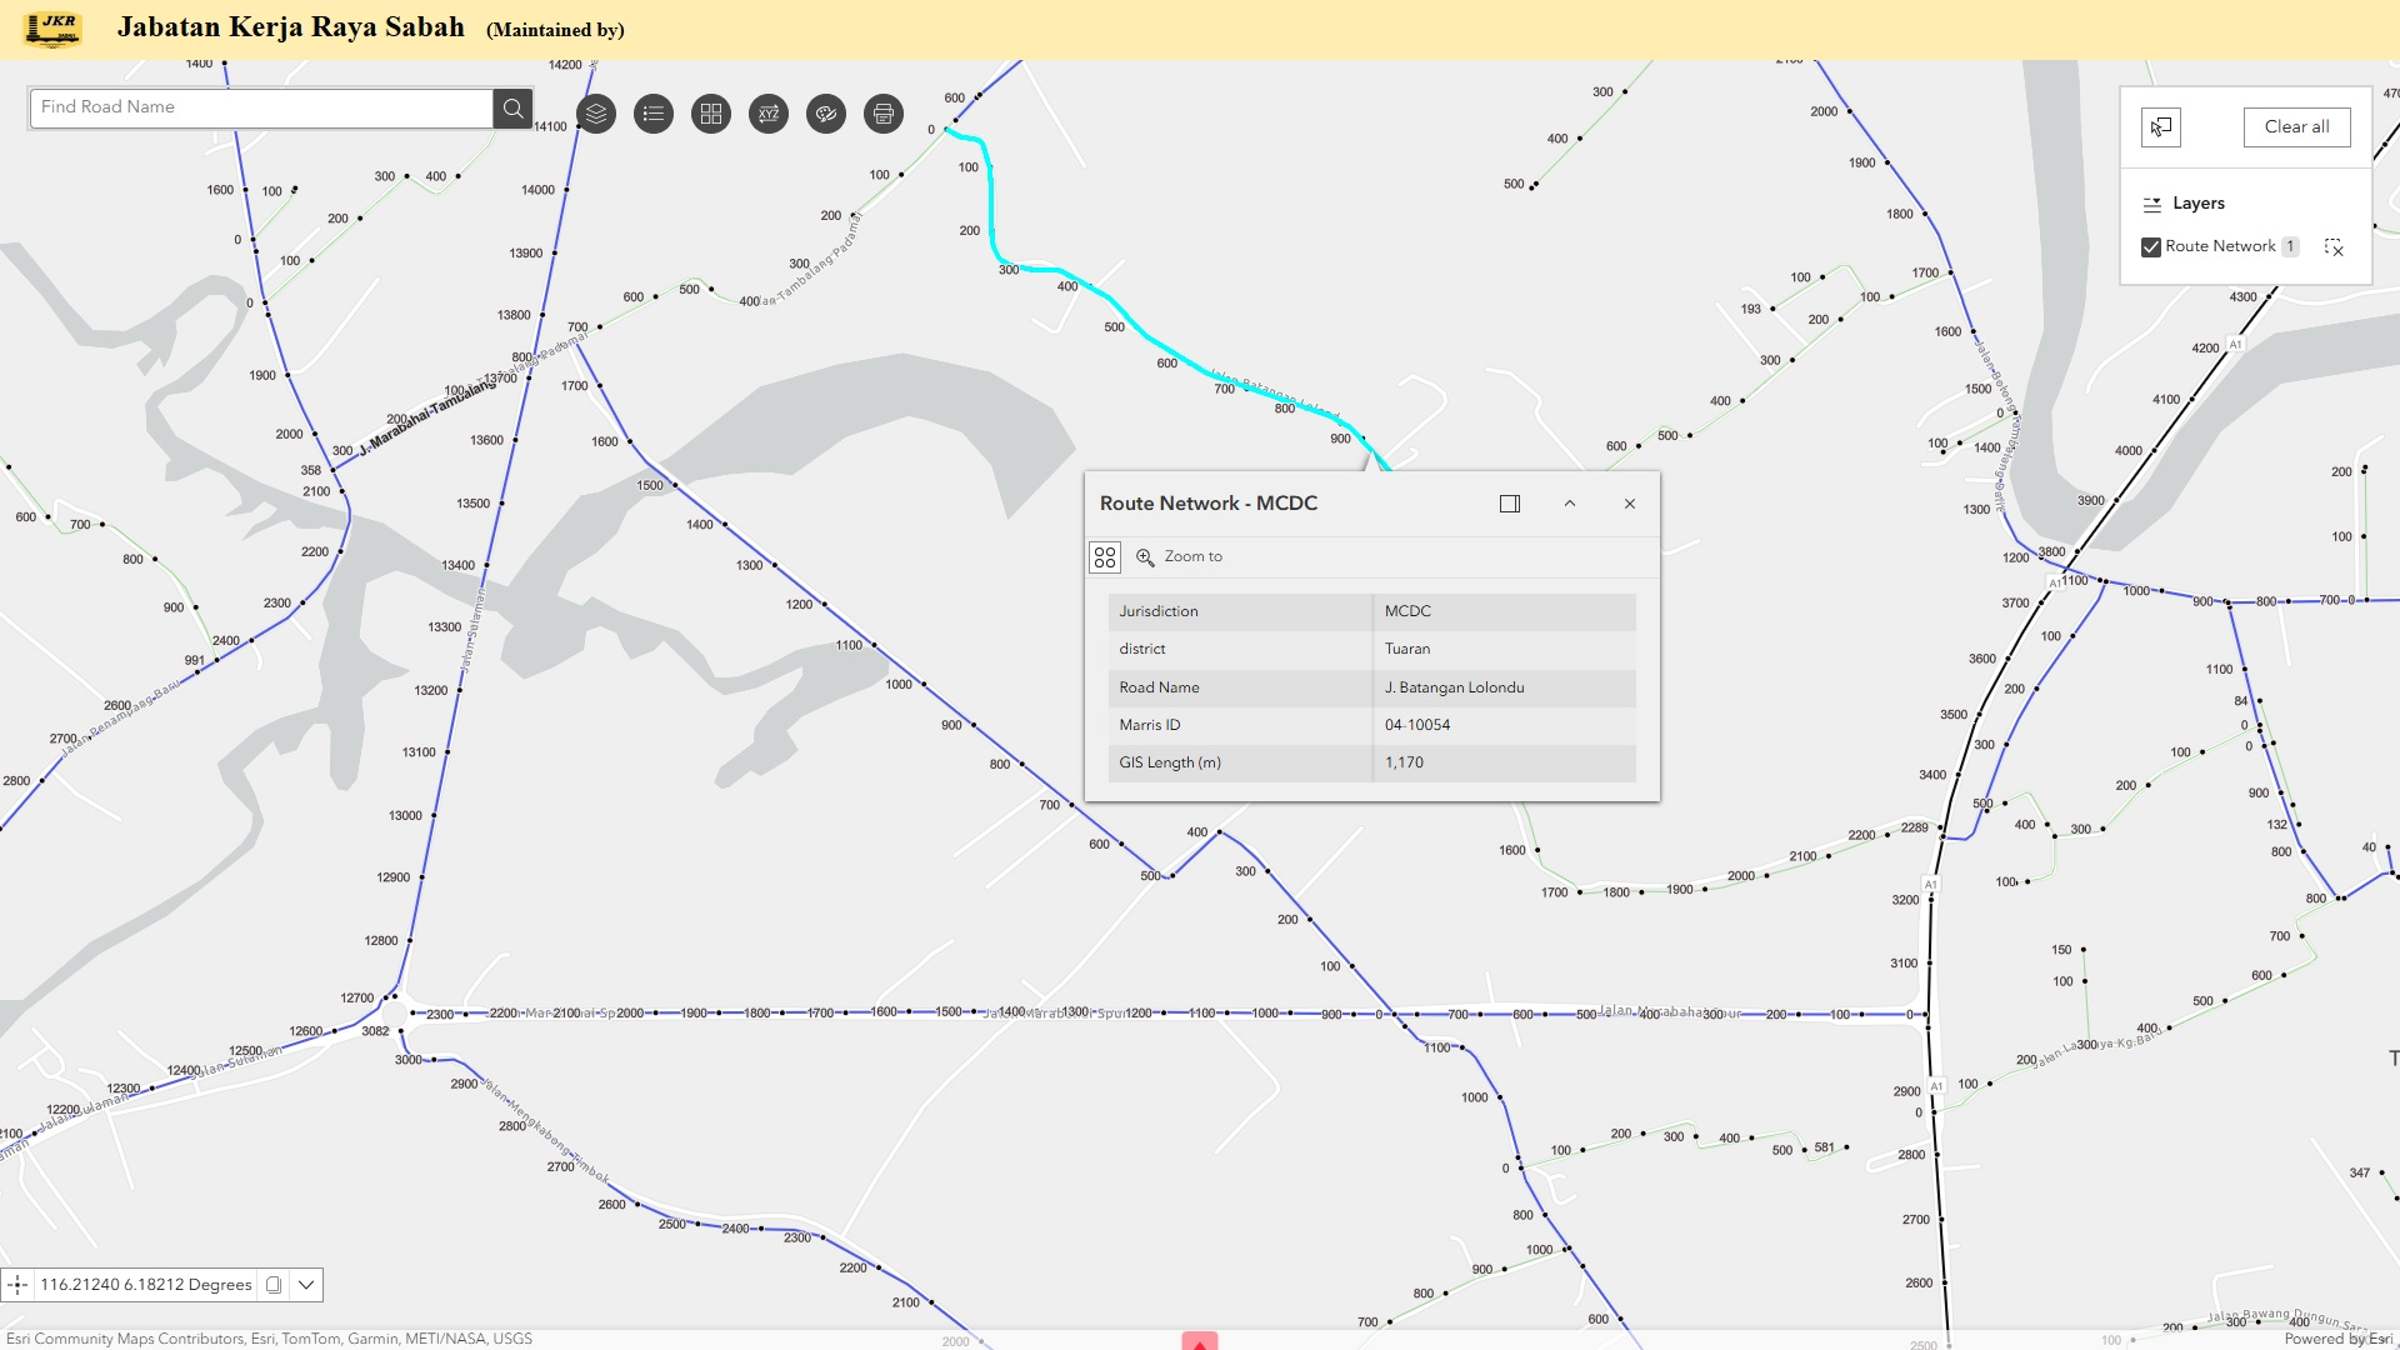Viewport: 2400px width, 1350px height.
Task: Uncheck the Route Network layer checkbox
Action: point(2151,247)
